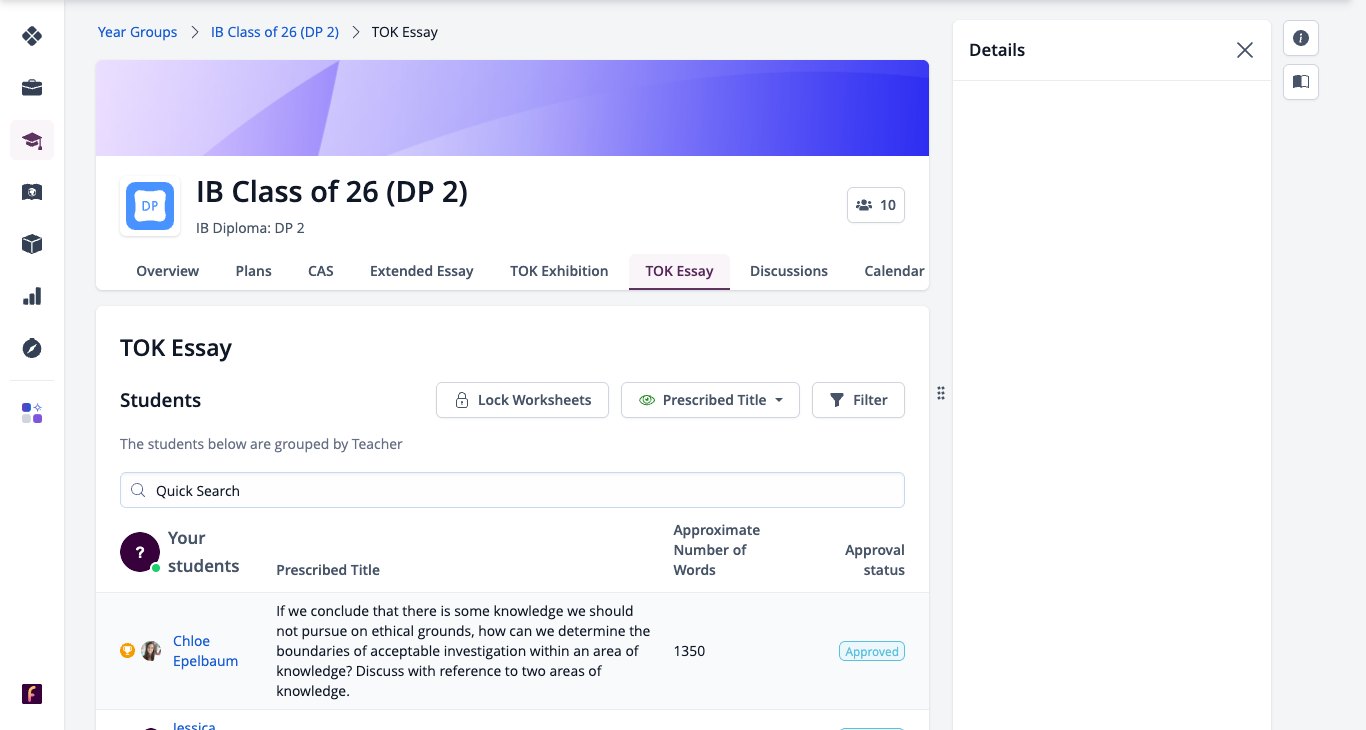Click the 1350 word count value
Viewport: 1366px width, 730px height.
(x=689, y=651)
